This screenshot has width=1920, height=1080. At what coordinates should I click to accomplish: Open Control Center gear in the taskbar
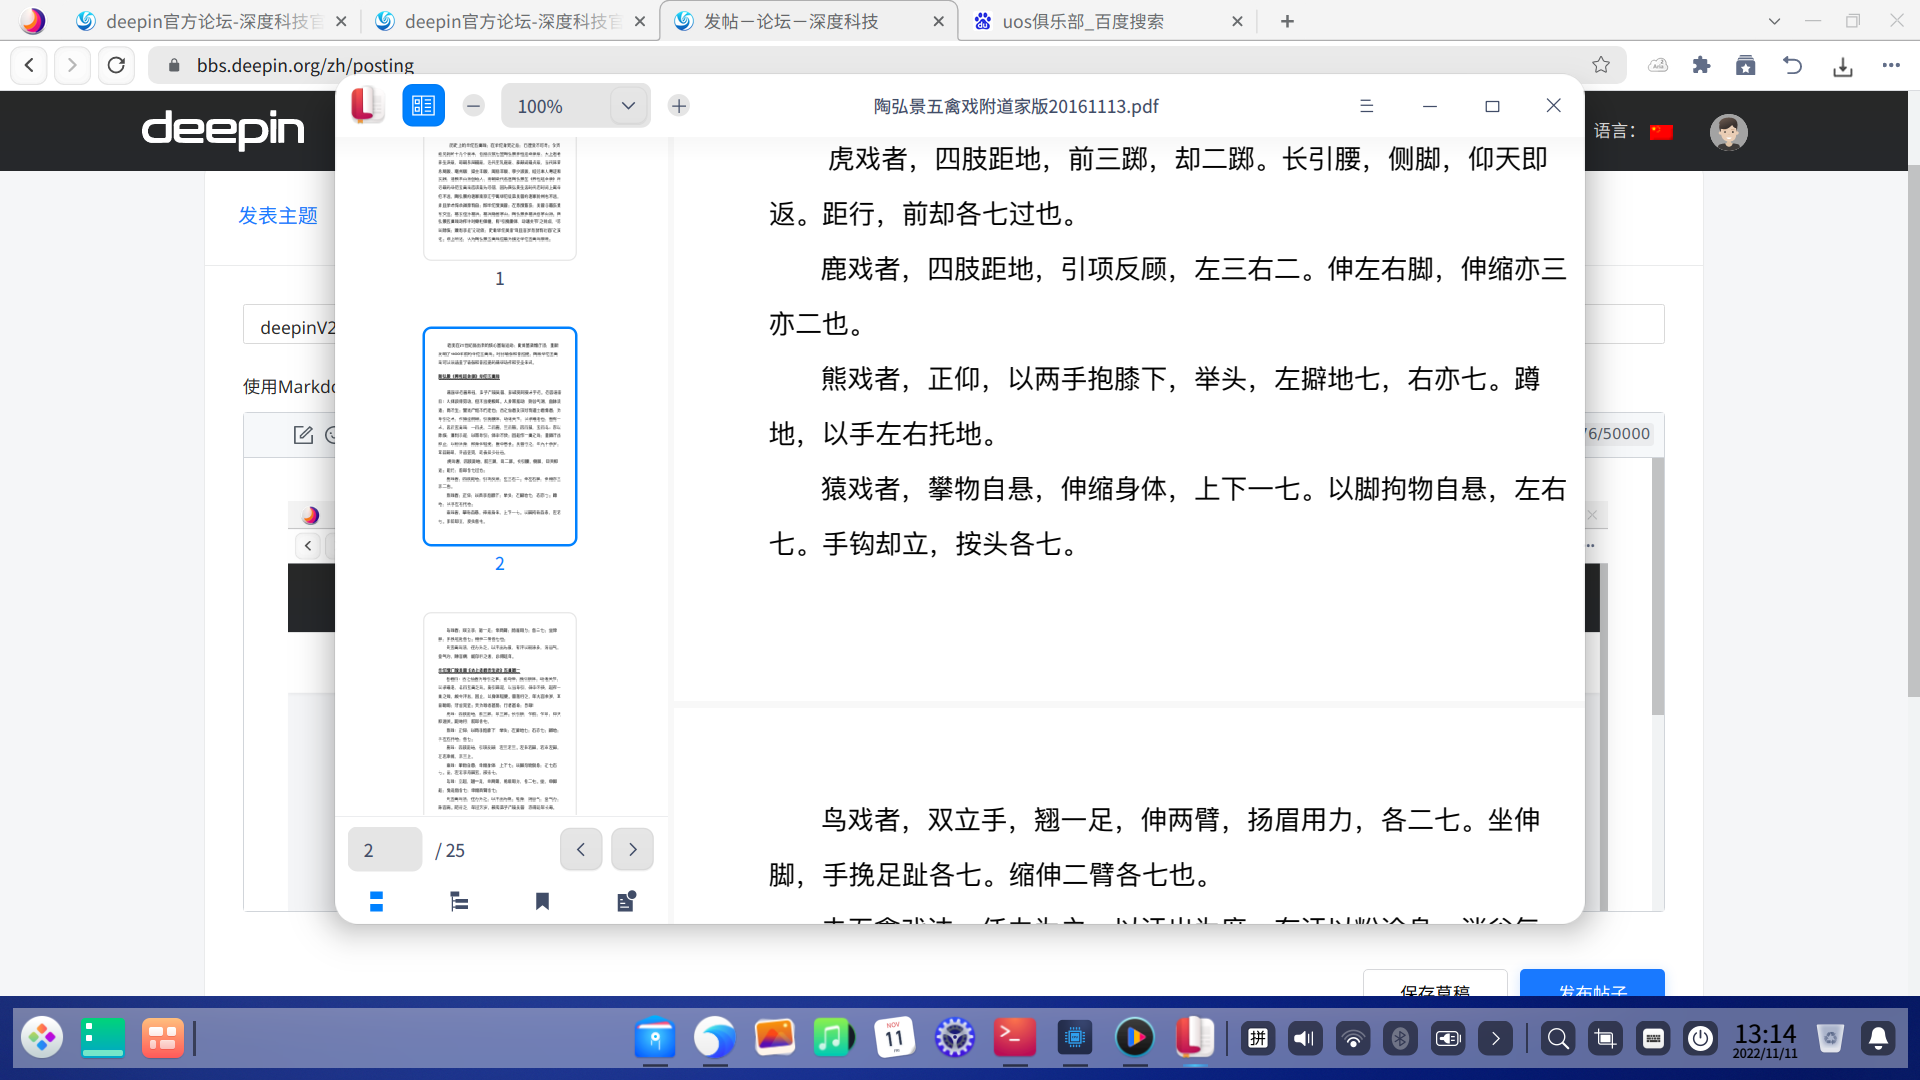(x=956, y=1038)
